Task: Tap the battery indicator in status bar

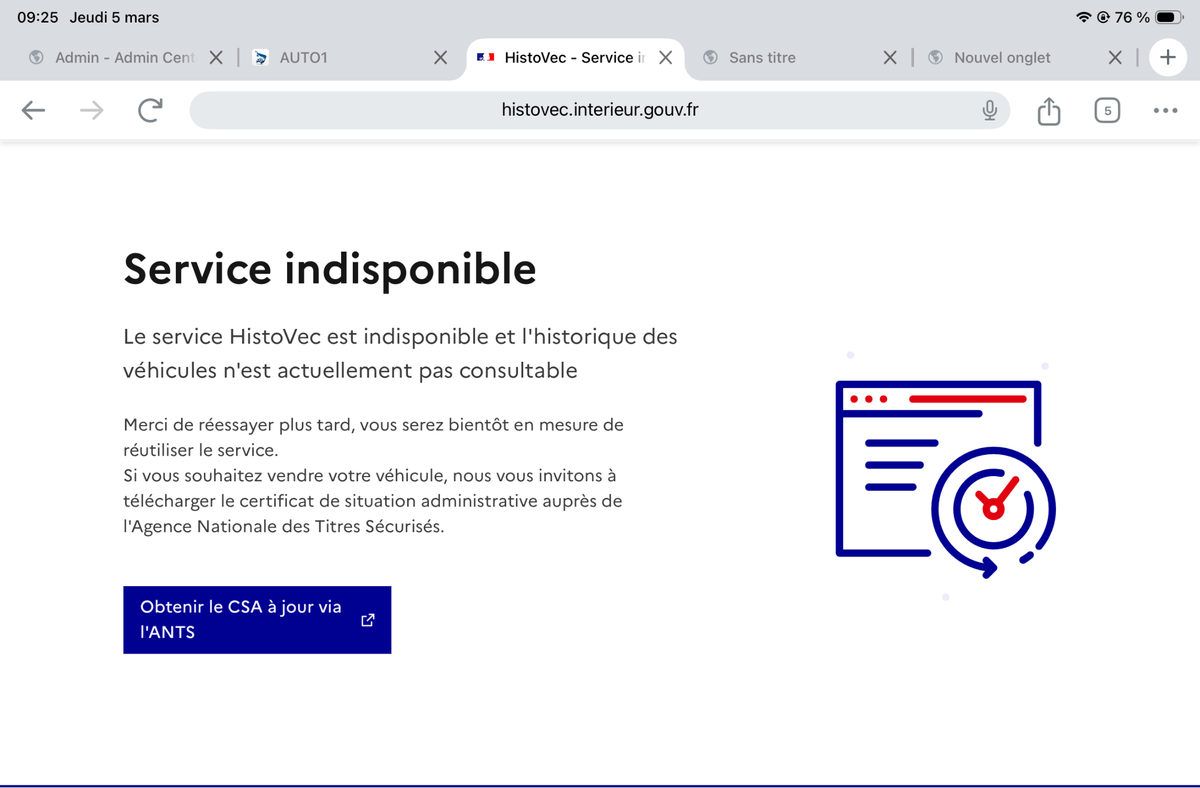Action: pos(1169,17)
